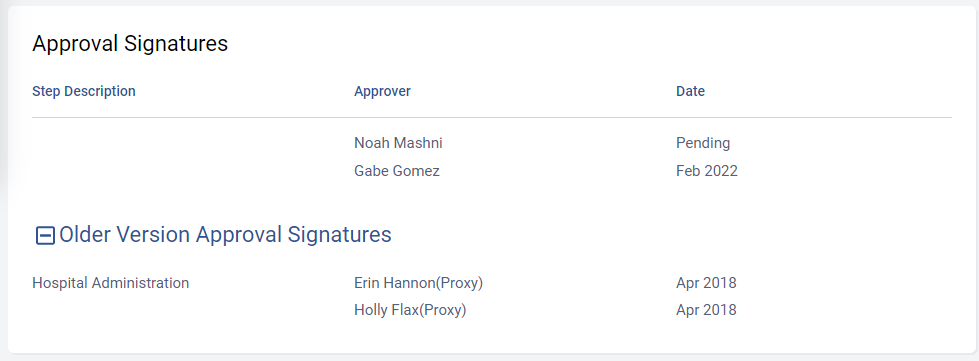Click Apr 2018 date beside Holly Flax

coord(706,310)
